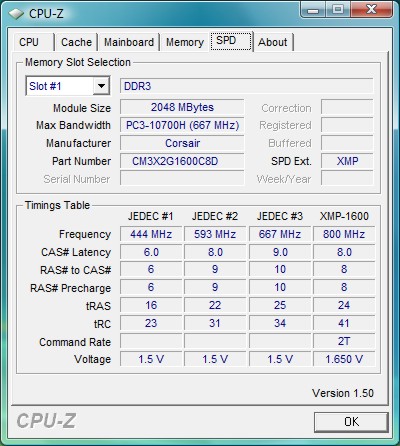Click the JEDEC #2 column header
This screenshot has height=446, width=400.
click(x=215, y=216)
